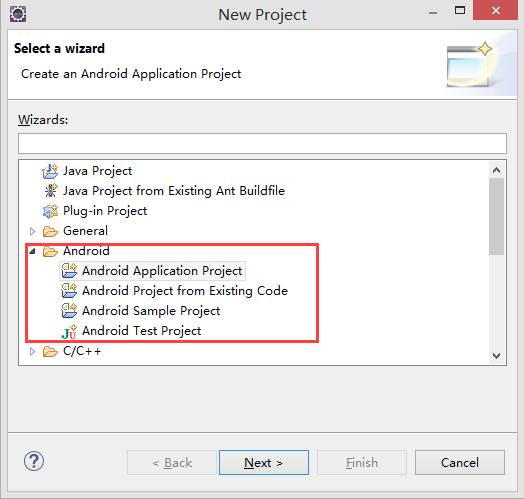Image resolution: width=524 pixels, height=499 pixels.
Task: Select the Android Sample Project entry
Action: point(151,311)
